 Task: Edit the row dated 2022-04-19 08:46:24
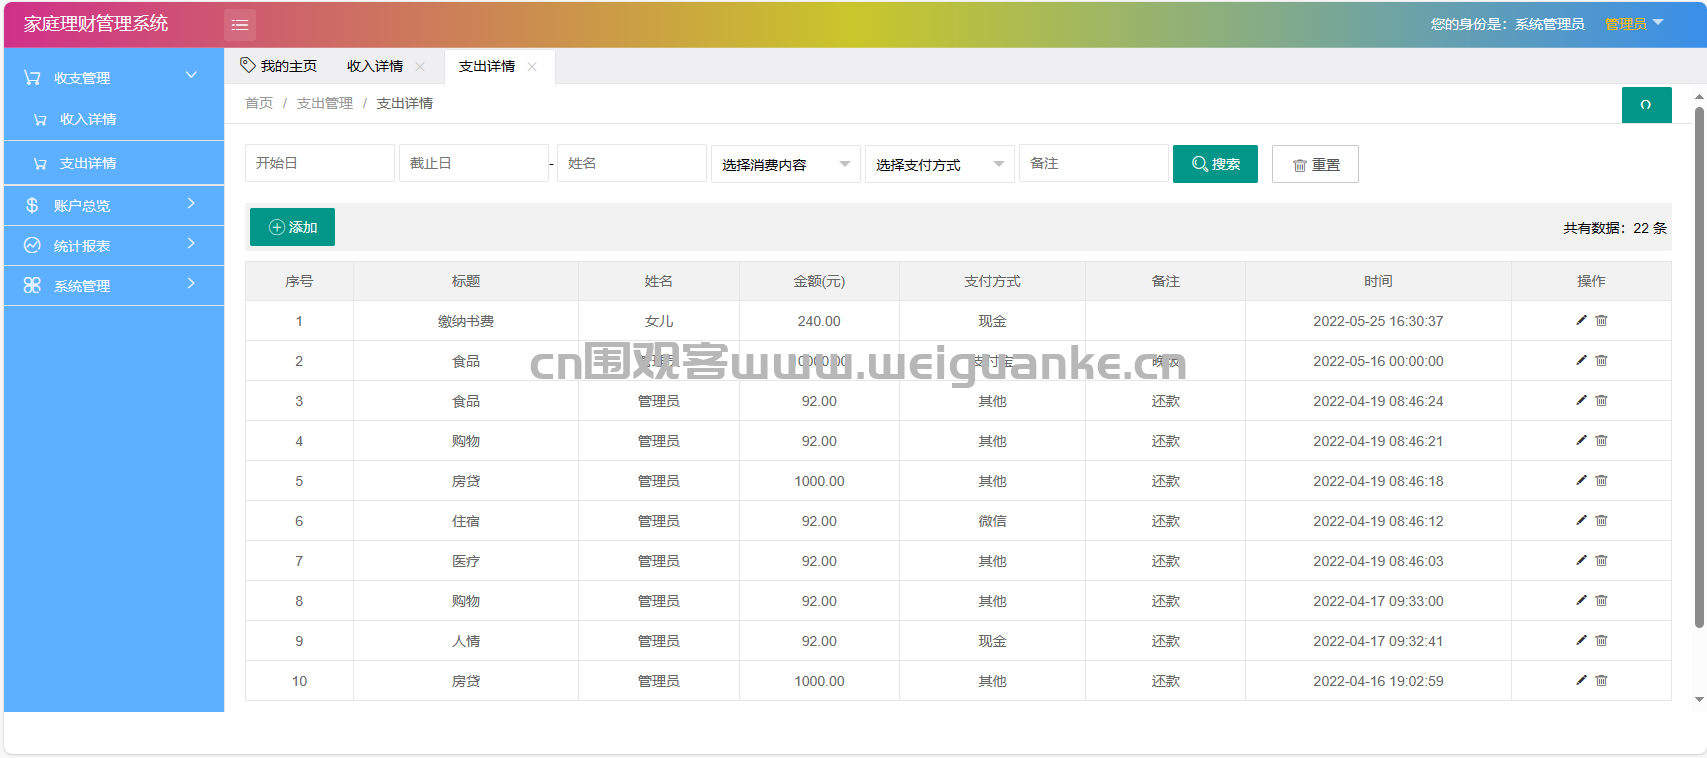(x=1581, y=400)
